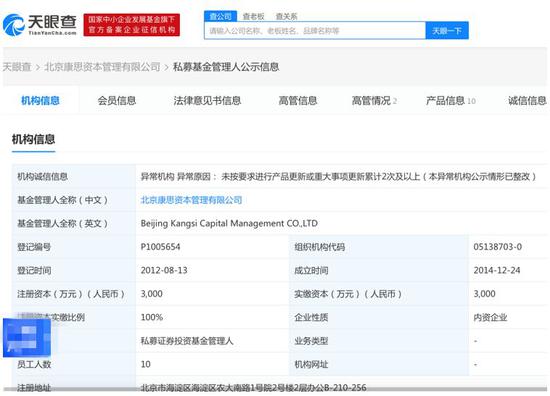
Task: Open the 产品信息 tab
Action: coord(451,101)
